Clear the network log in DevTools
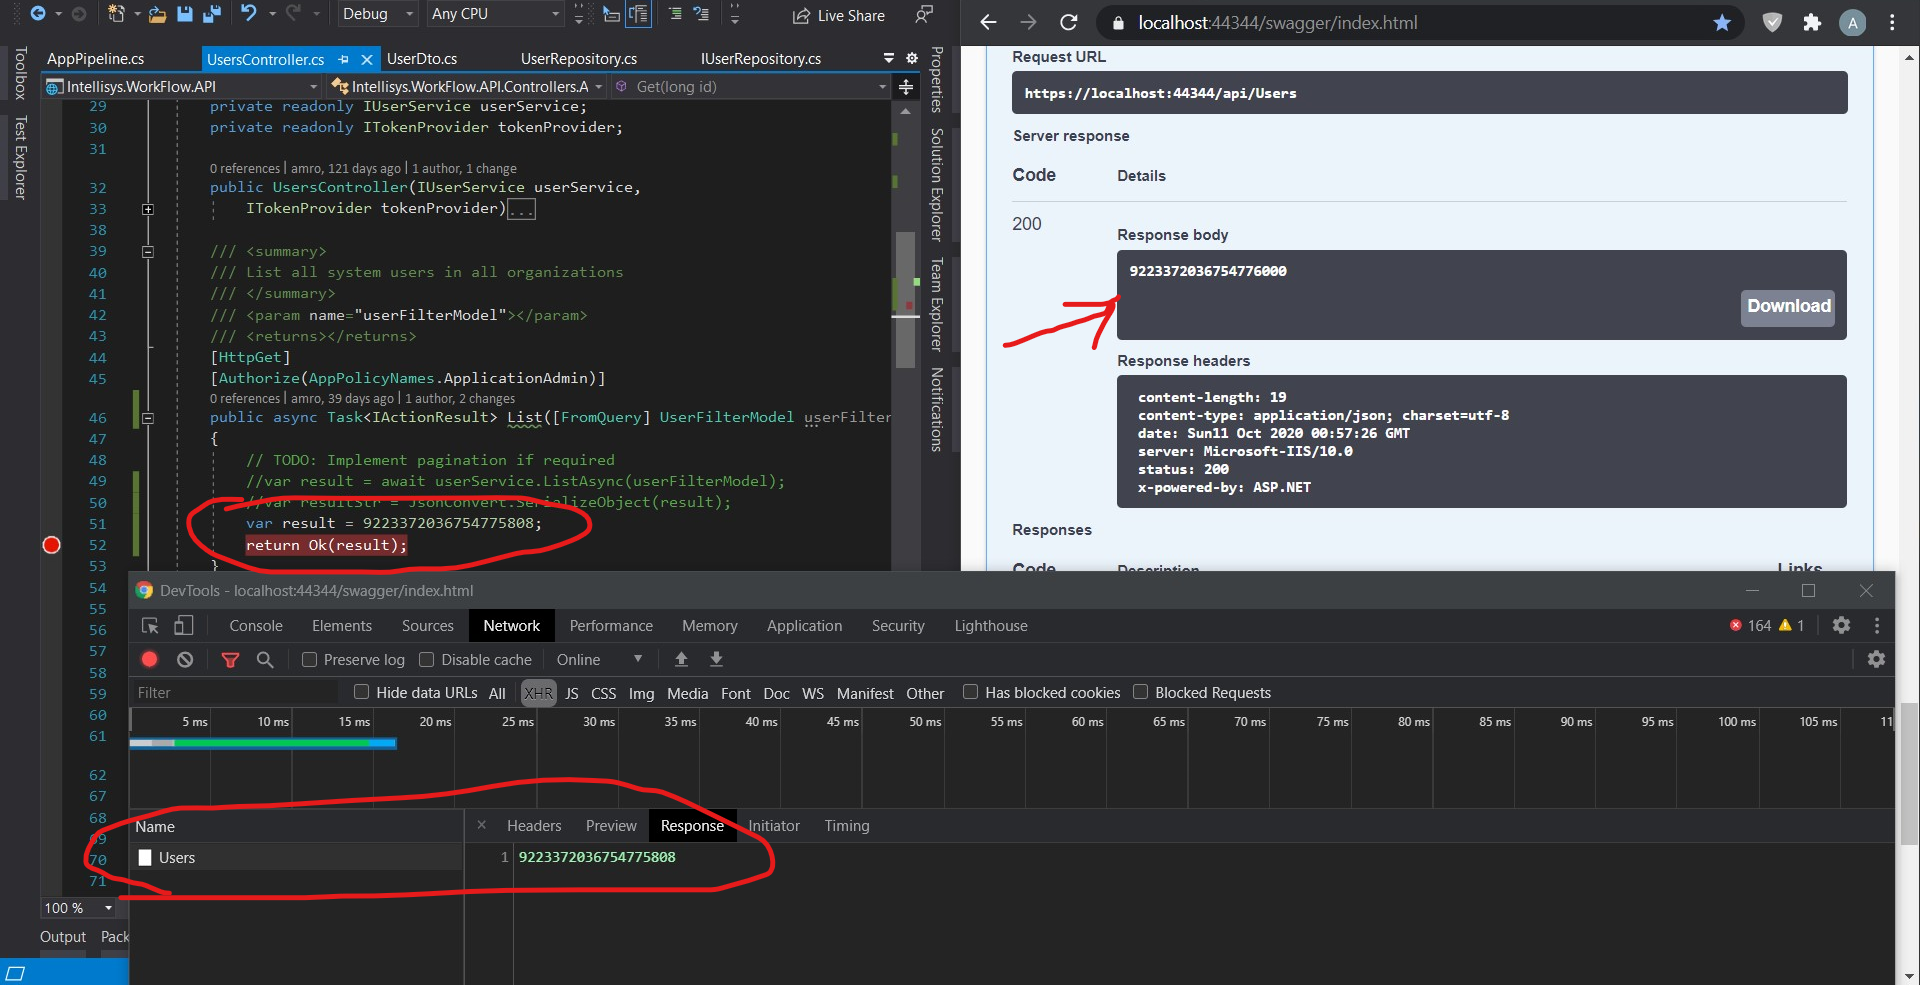 point(185,659)
